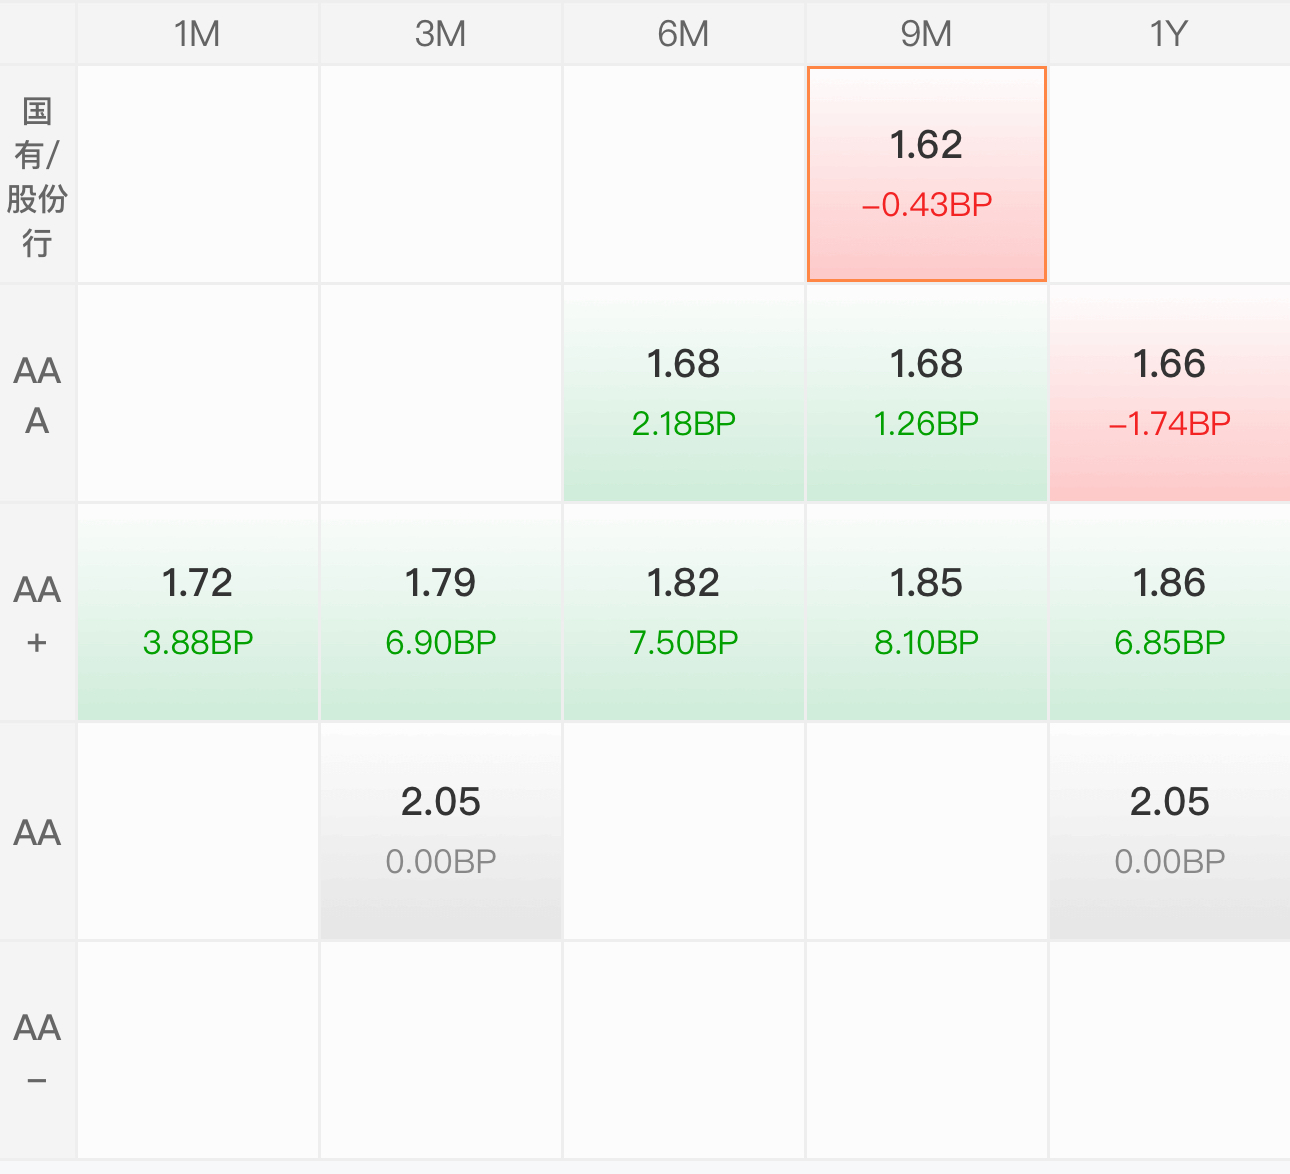The width and height of the screenshot is (1290, 1174).
Task: Click the AA- rating row label
Action: click(37, 1050)
